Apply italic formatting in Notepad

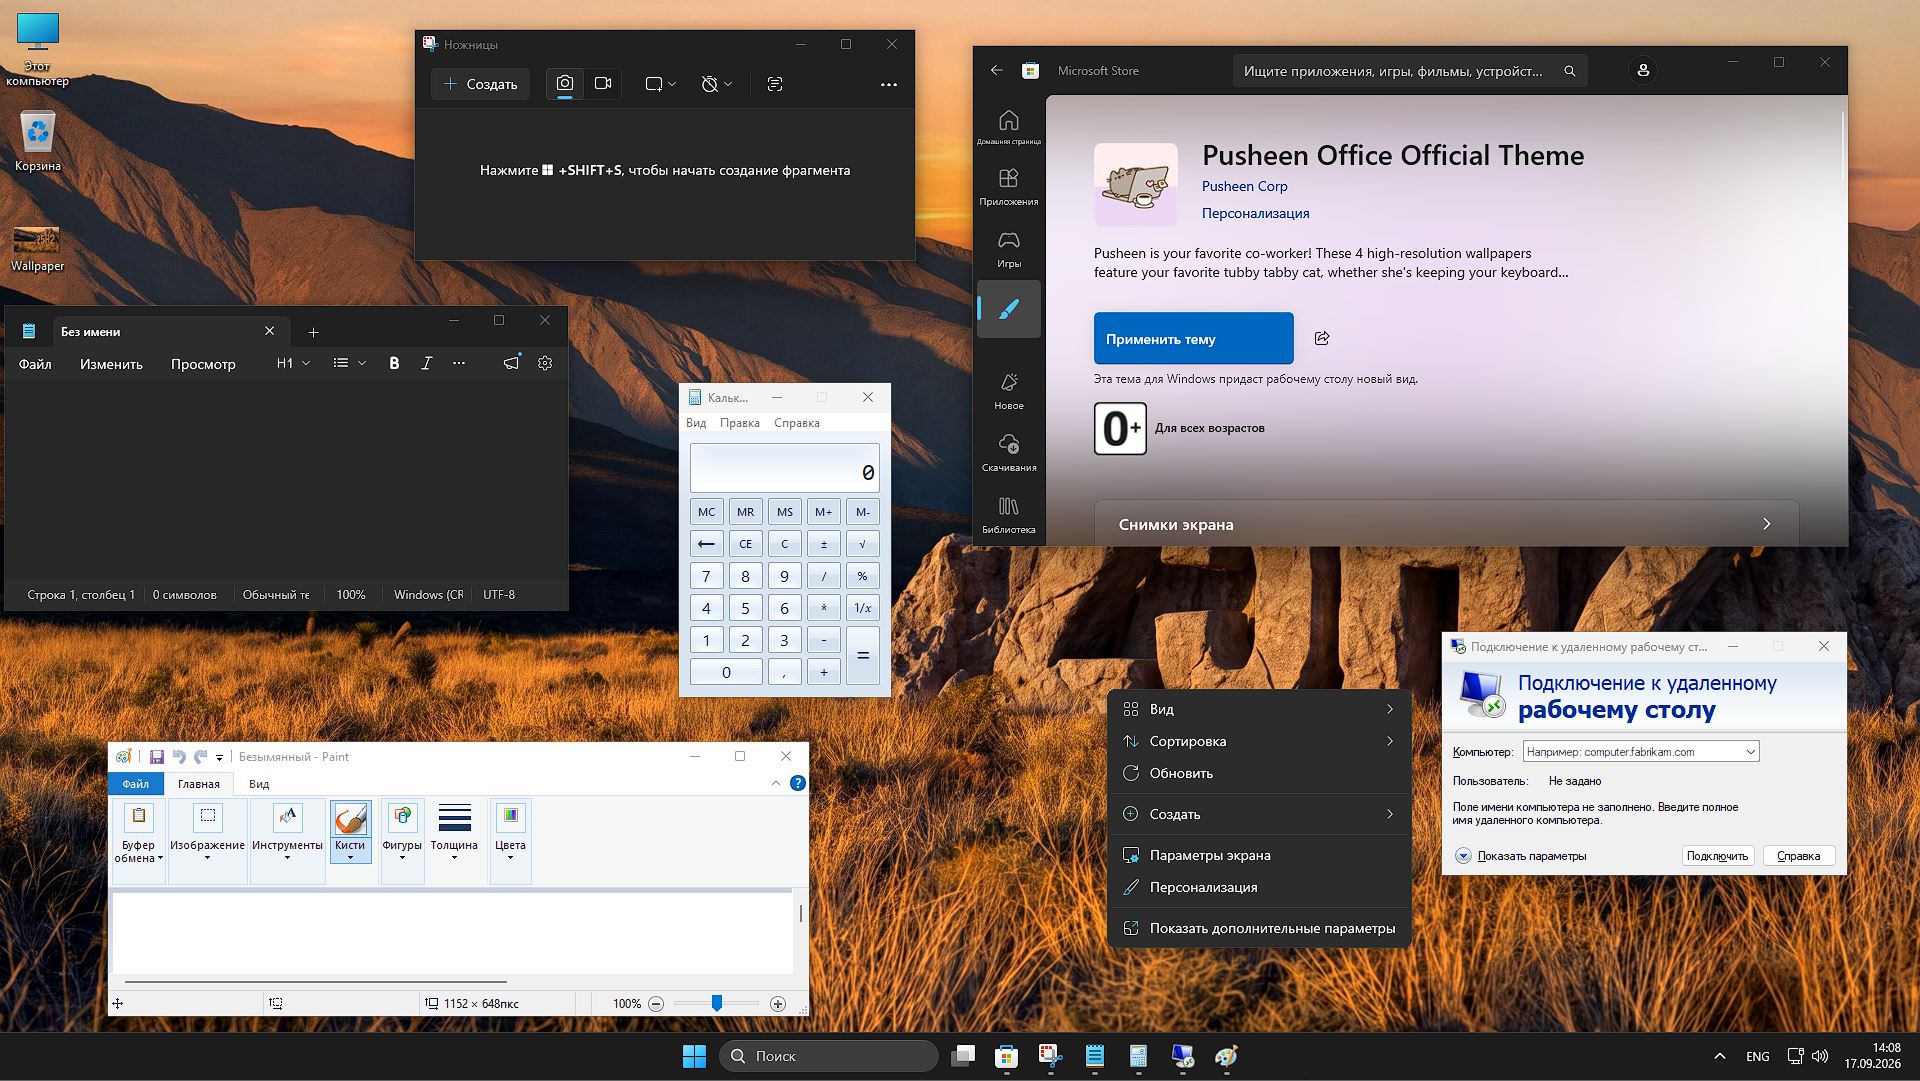pyautogui.click(x=427, y=363)
